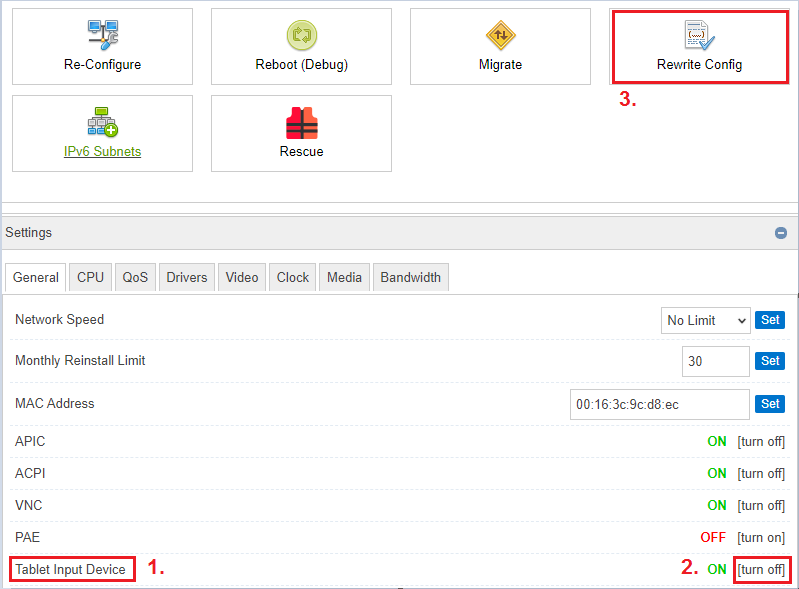Turn on PAE setting

point(761,537)
